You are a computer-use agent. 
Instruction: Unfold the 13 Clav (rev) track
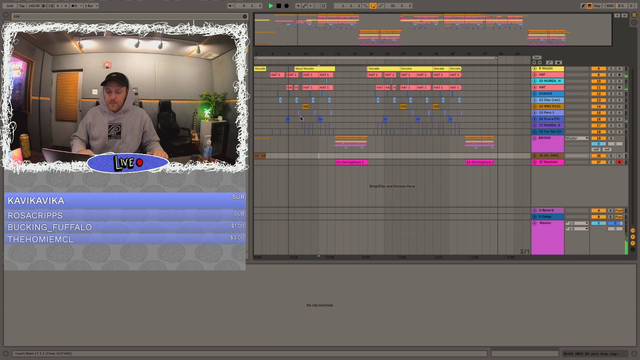pos(535,100)
